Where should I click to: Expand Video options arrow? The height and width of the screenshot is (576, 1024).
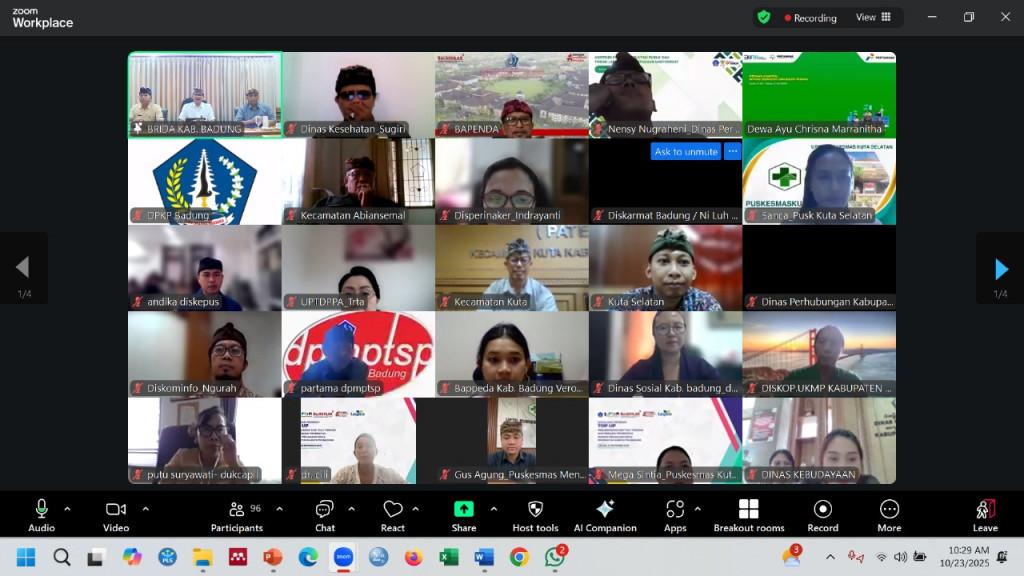click(145, 509)
